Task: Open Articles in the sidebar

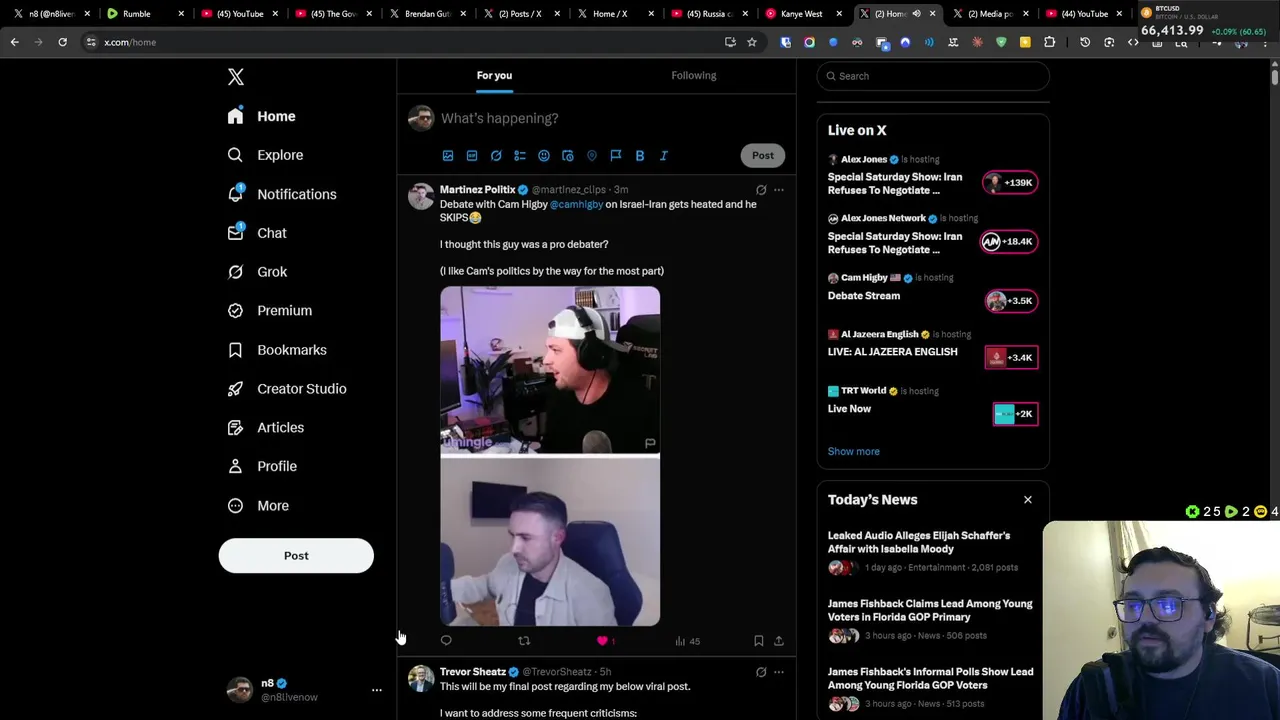Action: [266, 428]
